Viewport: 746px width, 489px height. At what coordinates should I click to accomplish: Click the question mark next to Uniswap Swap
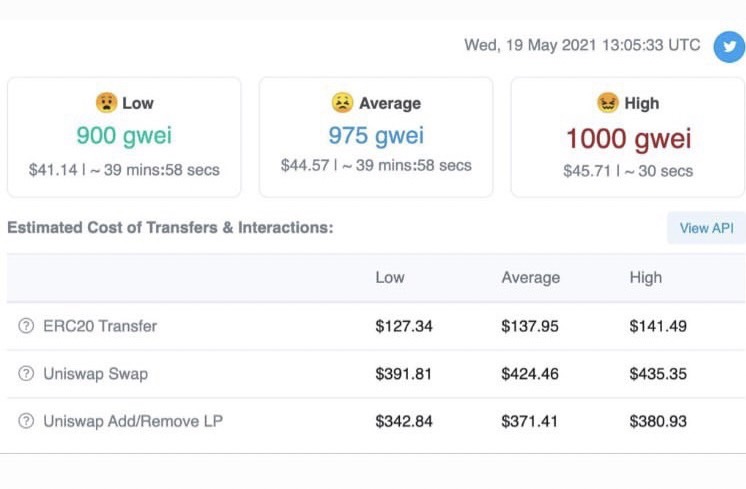coord(26,373)
